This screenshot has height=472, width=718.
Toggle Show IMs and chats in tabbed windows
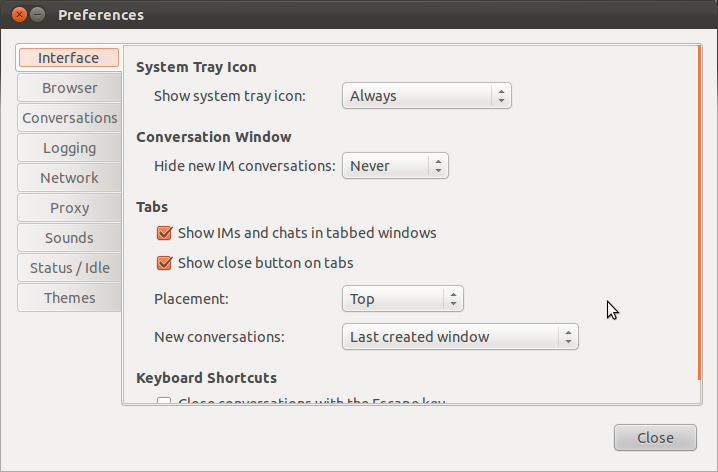point(165,234)
